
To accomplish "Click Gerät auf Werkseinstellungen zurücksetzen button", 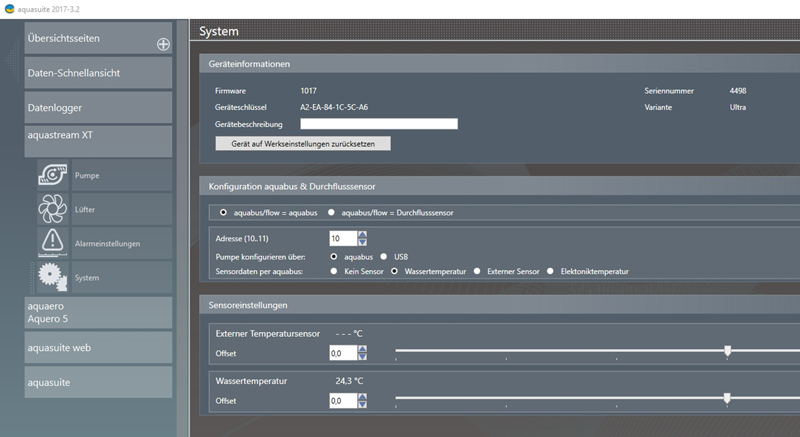I will pyautogui.click(x=302, y=143).
